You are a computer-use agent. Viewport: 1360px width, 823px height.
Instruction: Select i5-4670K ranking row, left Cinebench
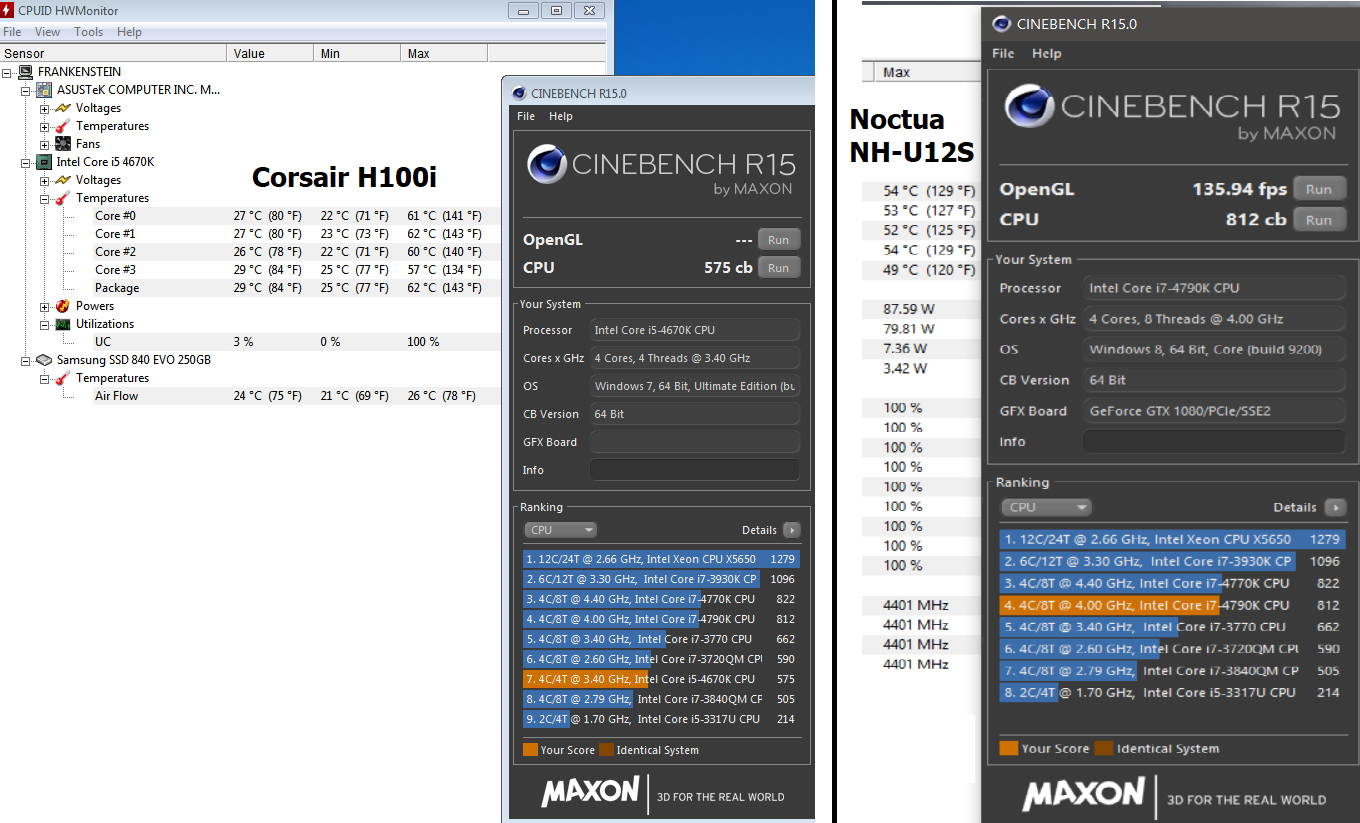point(661,679)
